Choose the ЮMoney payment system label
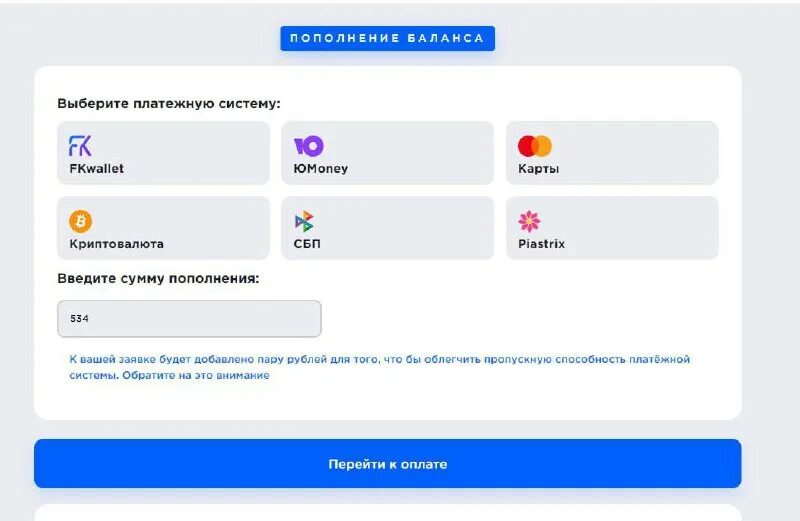Viewport: 800px width, 521px height. [320, 168]
